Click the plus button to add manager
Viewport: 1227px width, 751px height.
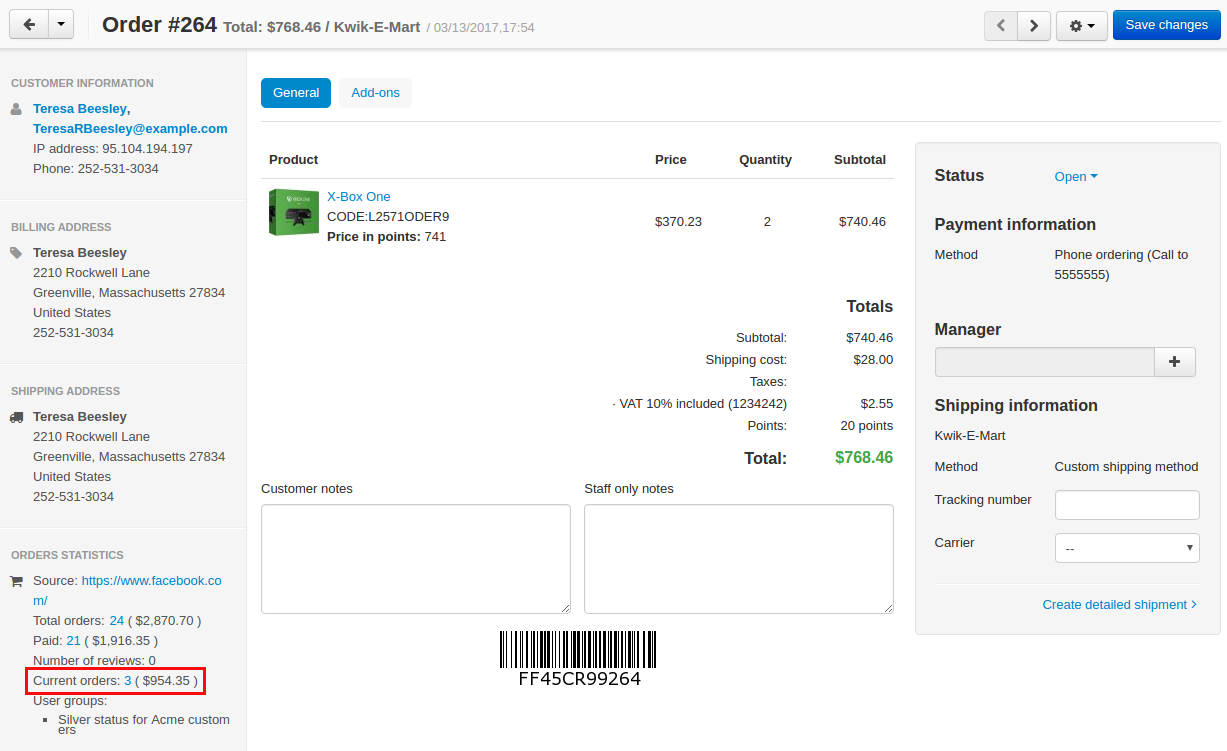(1175, 362)
